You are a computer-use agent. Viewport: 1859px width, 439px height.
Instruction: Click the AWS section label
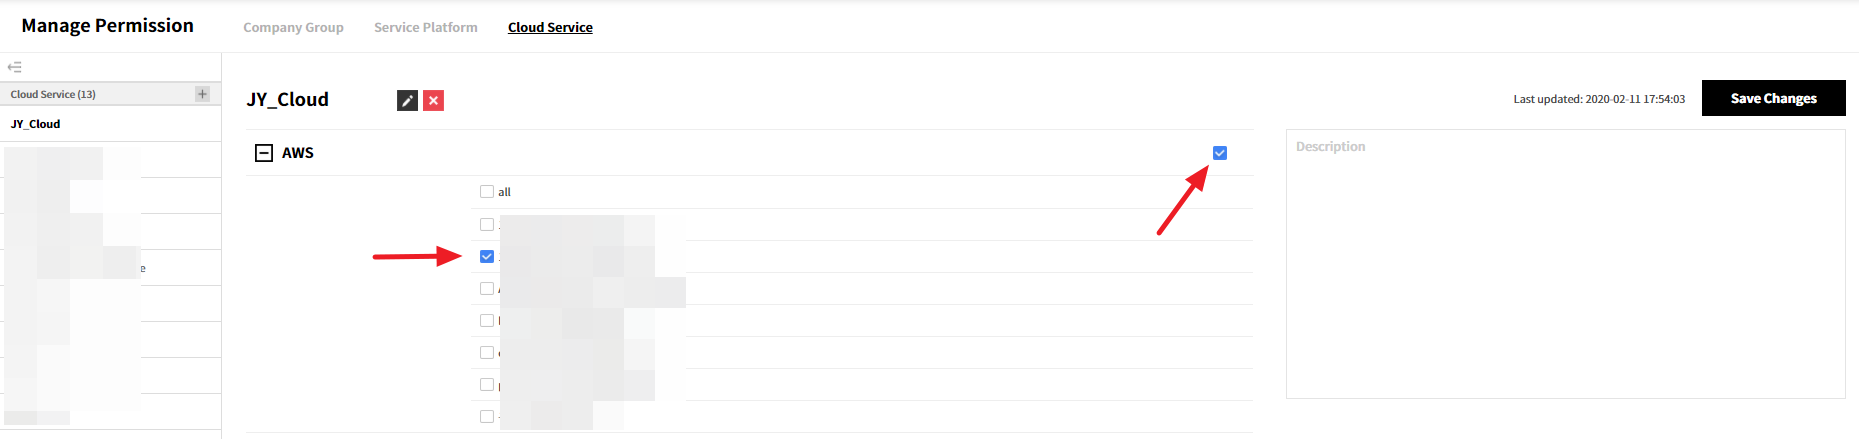tap(298, 153)
